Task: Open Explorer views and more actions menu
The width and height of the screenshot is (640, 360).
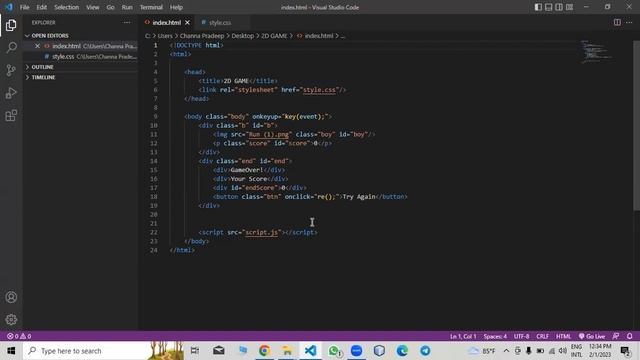Action: pos(127,23)
